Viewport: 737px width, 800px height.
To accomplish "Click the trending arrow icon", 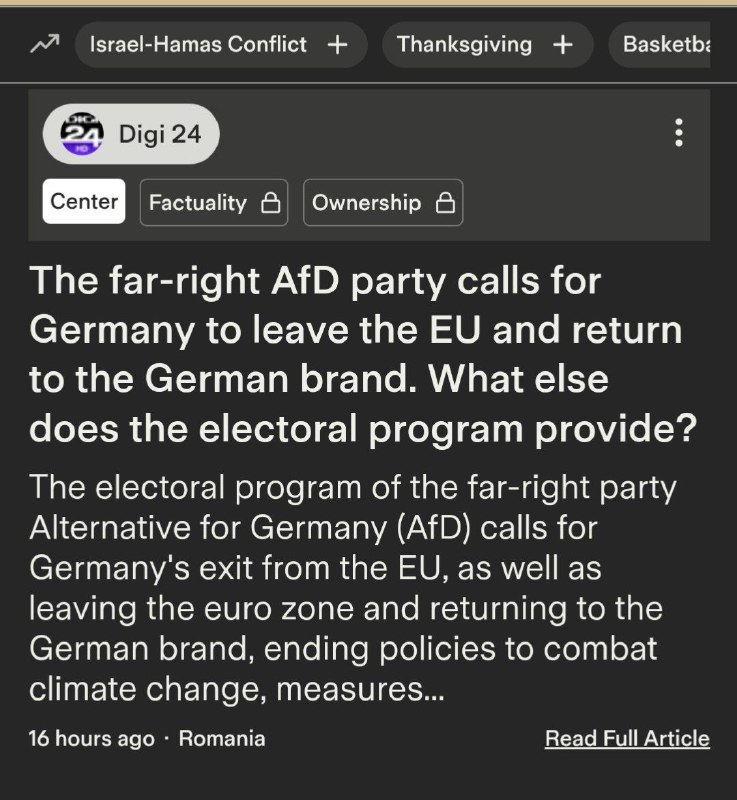I will [45, 44].
